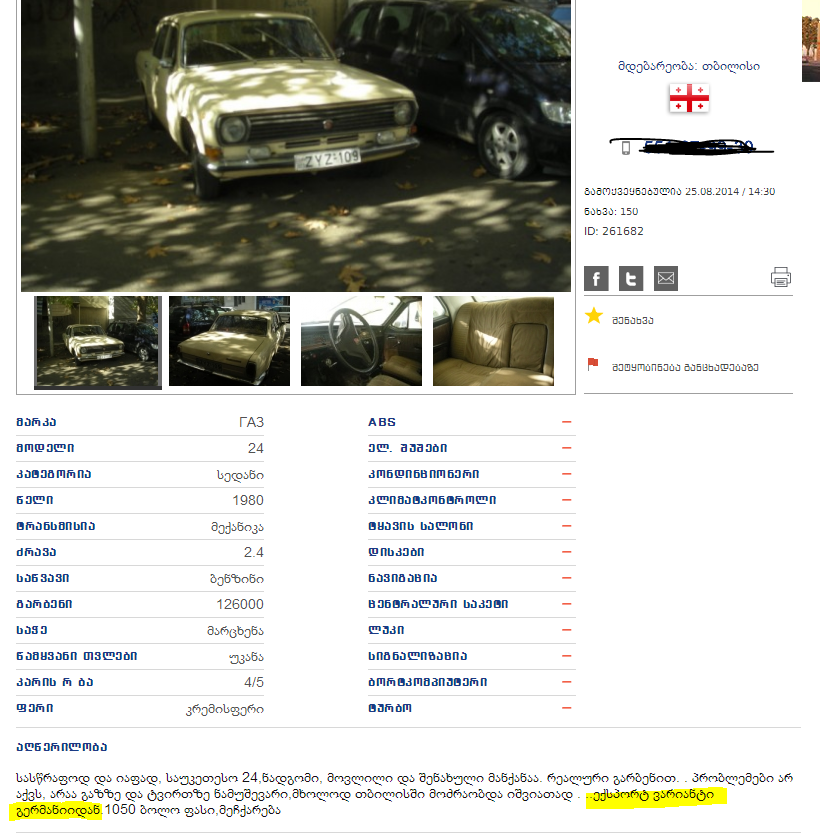This screenshot has height=833, width=820.
Task: Click the transmission value მექანიკა
Action: point(237,527)
